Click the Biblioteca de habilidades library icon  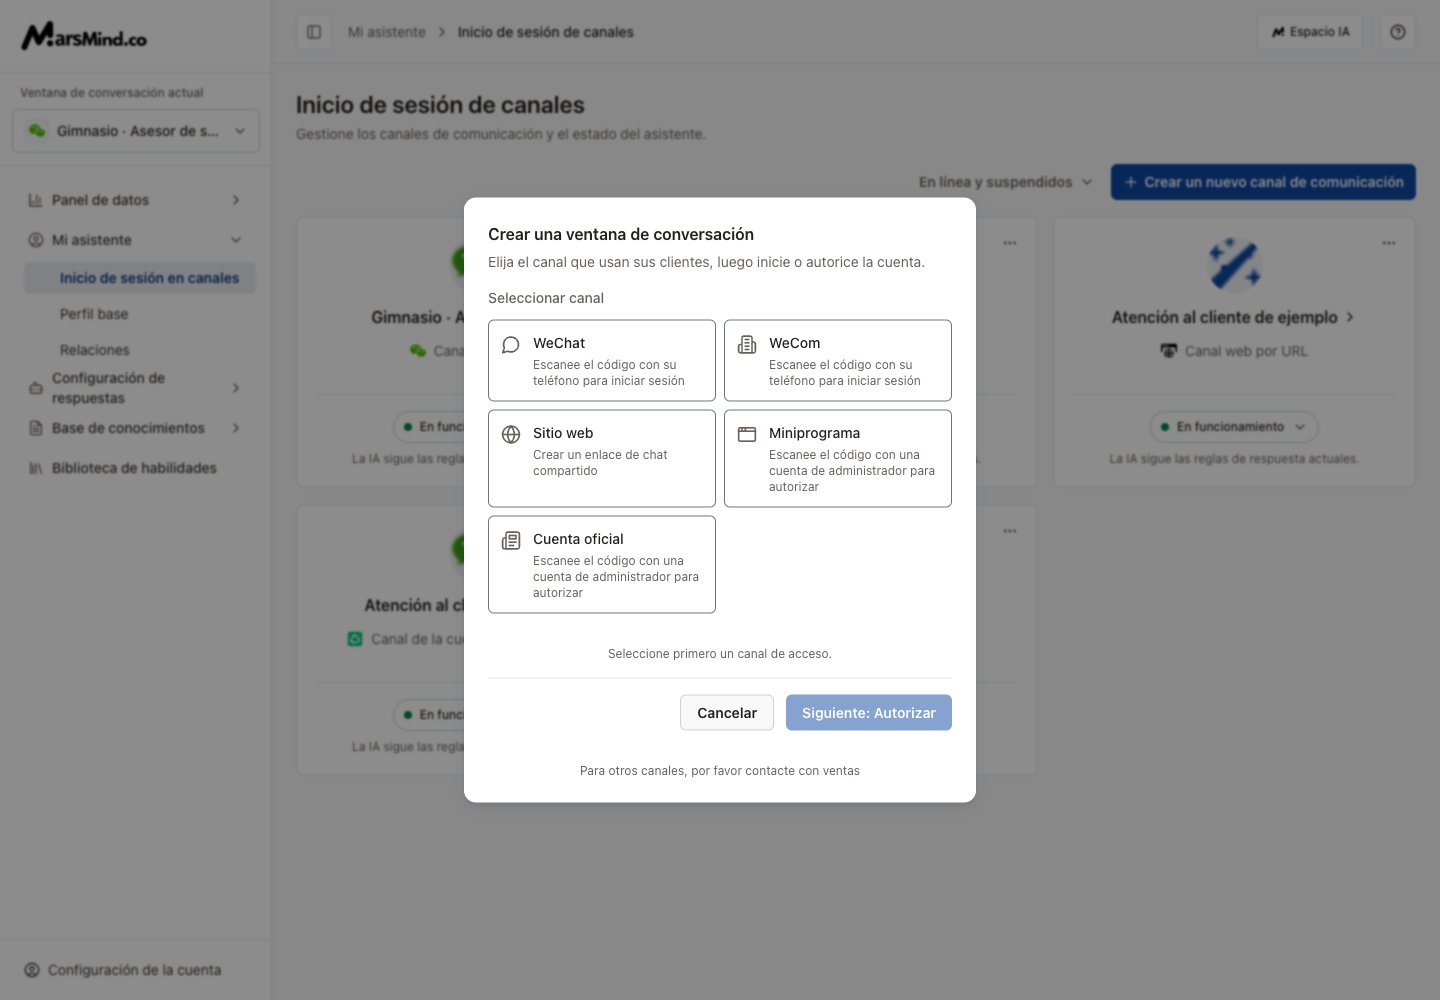(35, 468)
